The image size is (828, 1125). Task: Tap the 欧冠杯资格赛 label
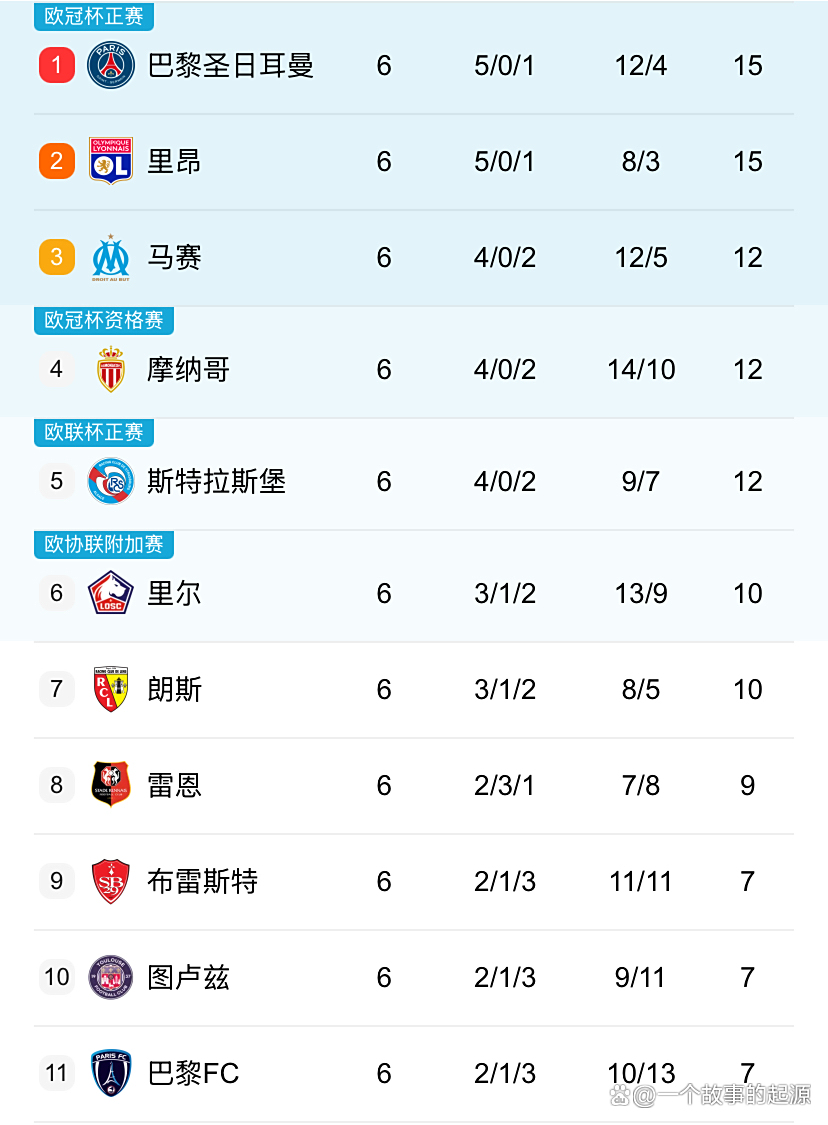point(104,321)
